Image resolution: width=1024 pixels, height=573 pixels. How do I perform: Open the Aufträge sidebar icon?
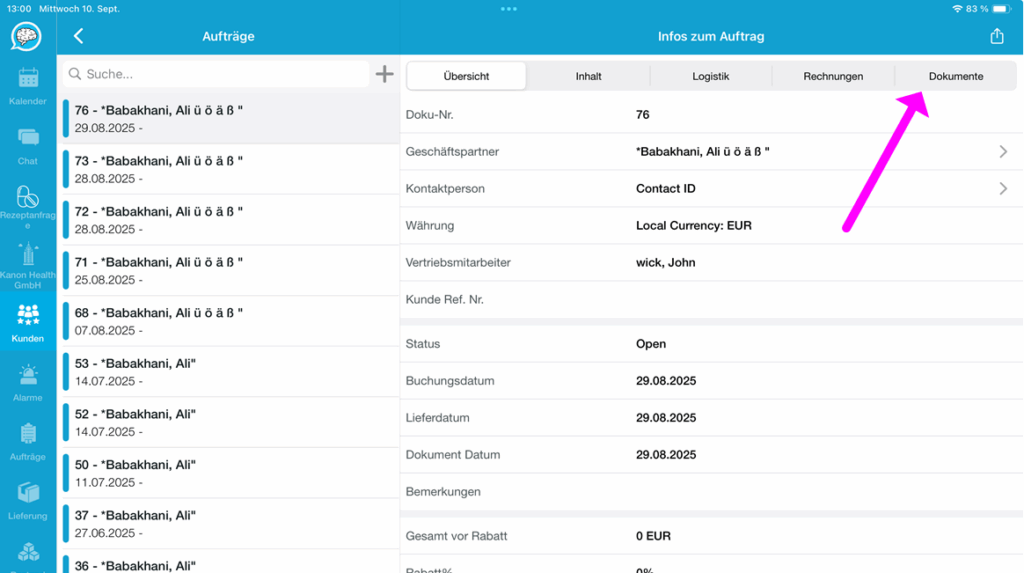[x=28, y=434]
